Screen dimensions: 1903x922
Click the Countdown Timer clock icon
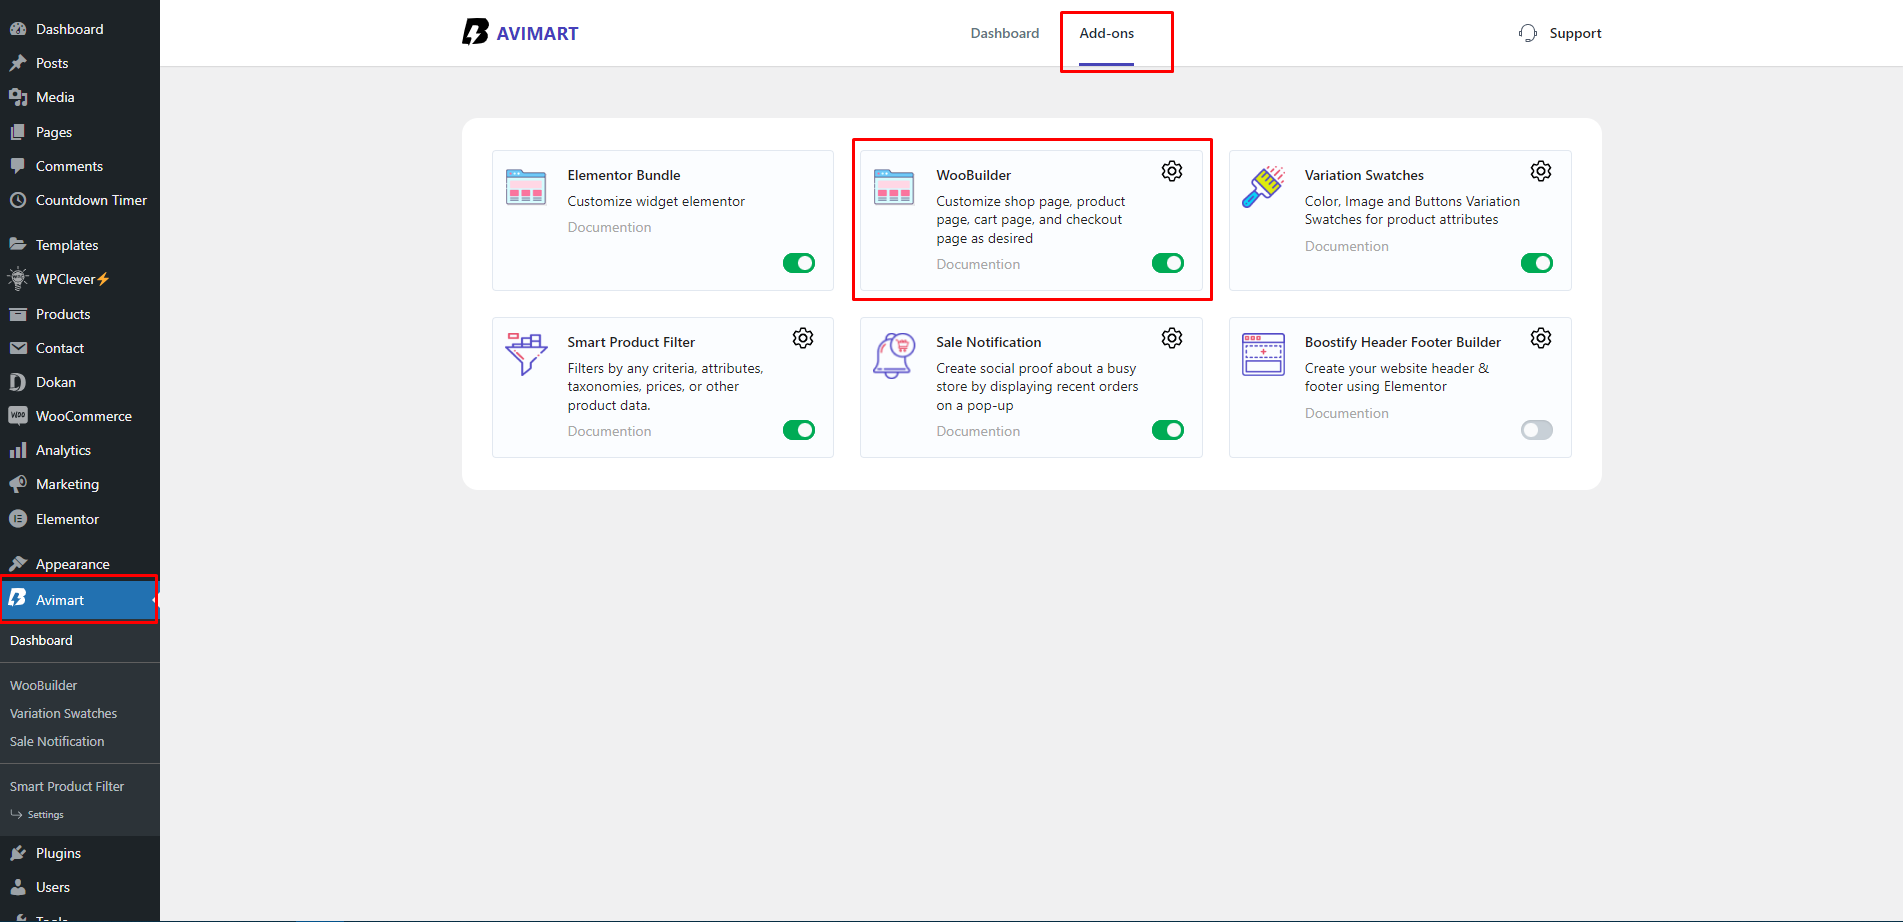click(x=18, y=200)
